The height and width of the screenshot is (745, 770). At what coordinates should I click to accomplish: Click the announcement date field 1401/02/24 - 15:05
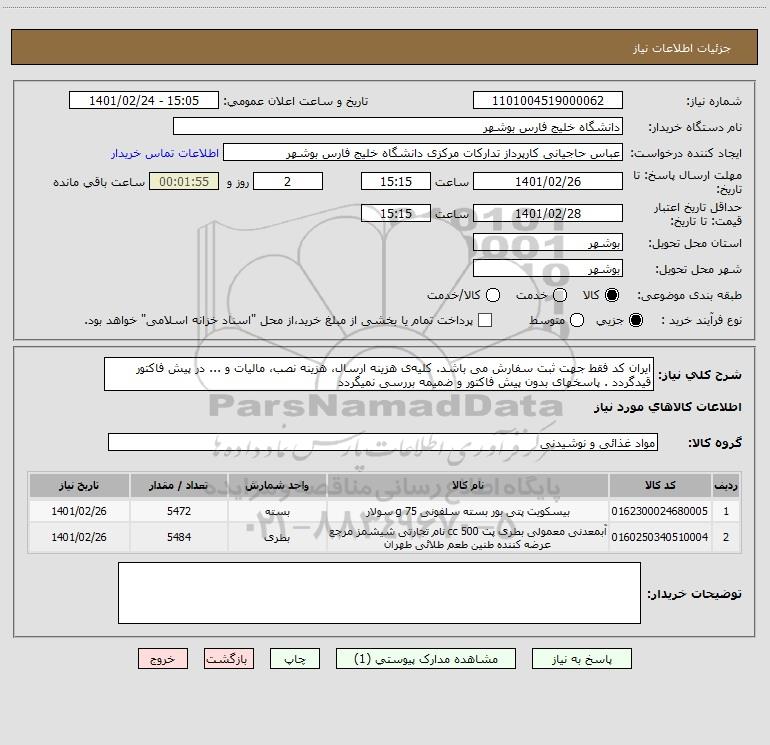pos(144,101)
